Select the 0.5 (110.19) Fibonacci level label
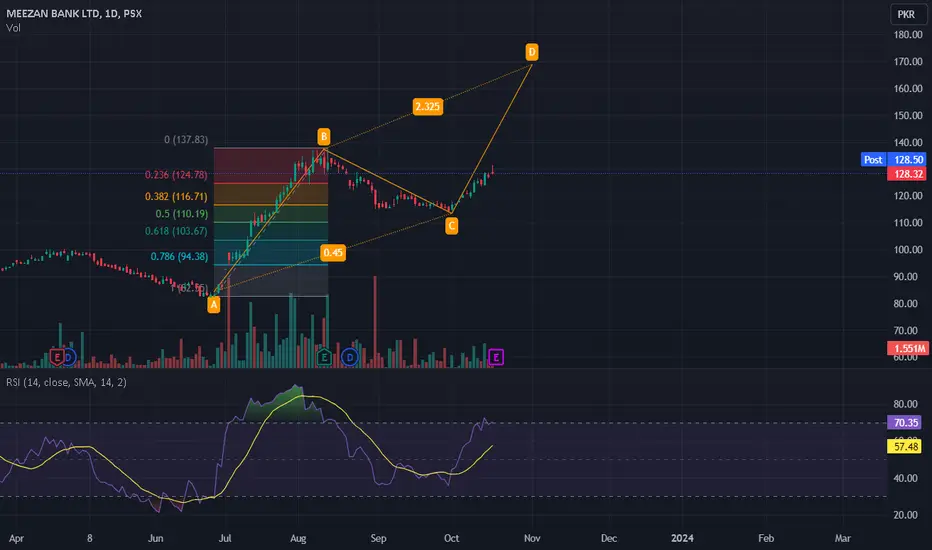This screenshot has height=550, width=932. click(181, 214)
